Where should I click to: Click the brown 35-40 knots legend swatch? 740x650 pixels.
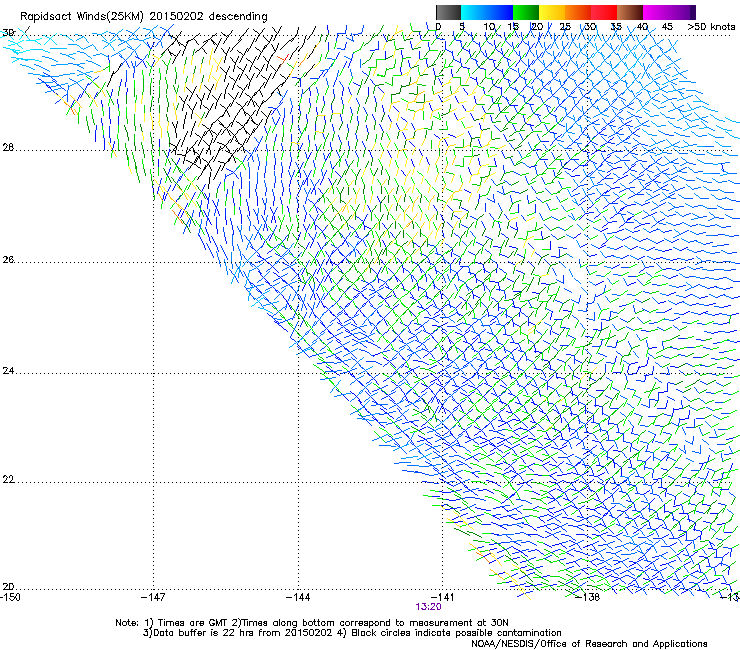point(630,12)
